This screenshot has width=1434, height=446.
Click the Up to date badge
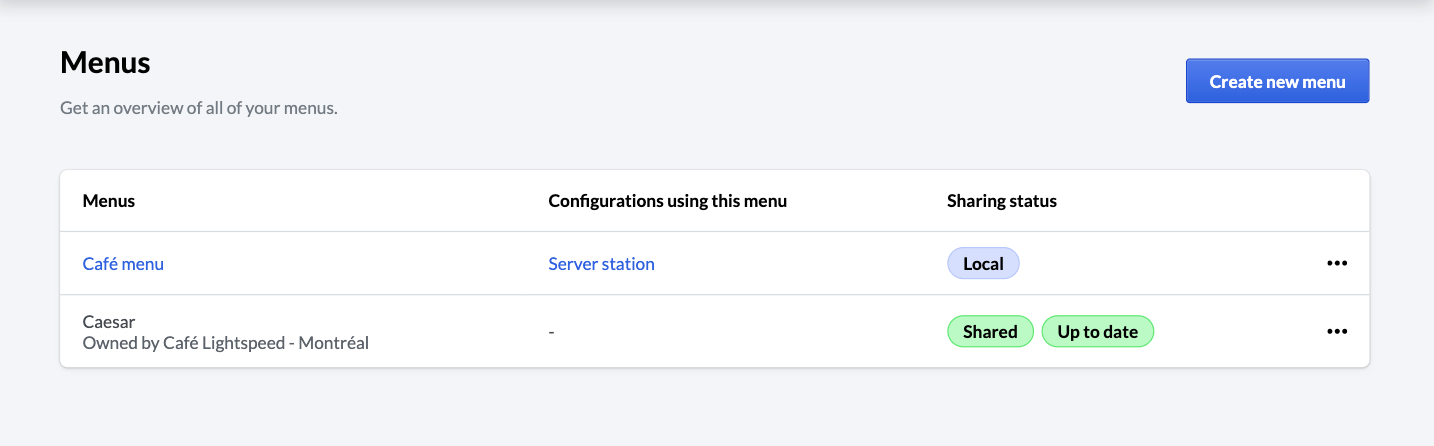pos(1097,332)
